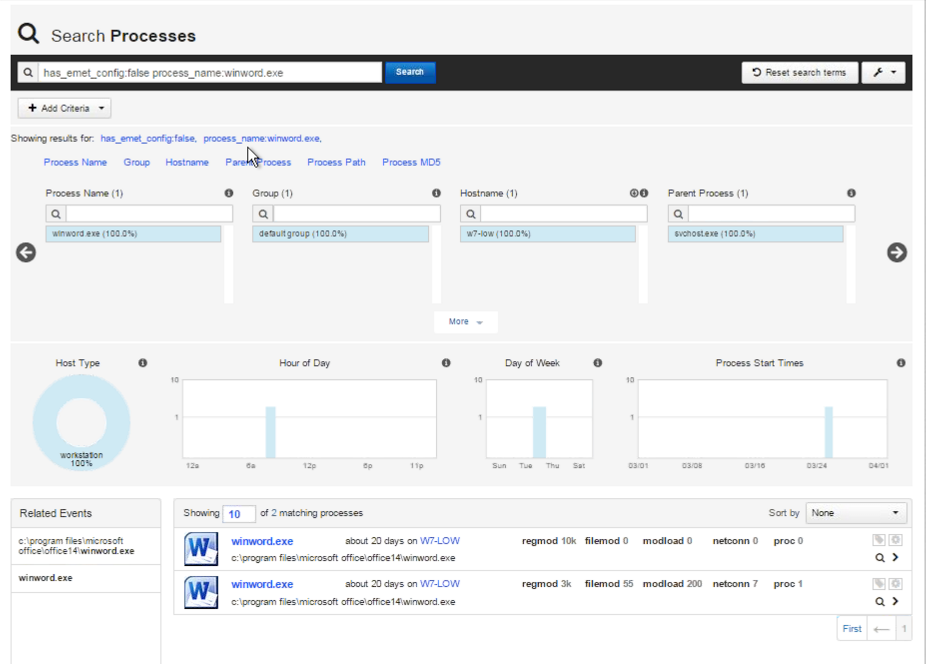The width and height of the screenshot is (926, 664).
Task: Open the Sort by dropdown
Action: point(856,513)
